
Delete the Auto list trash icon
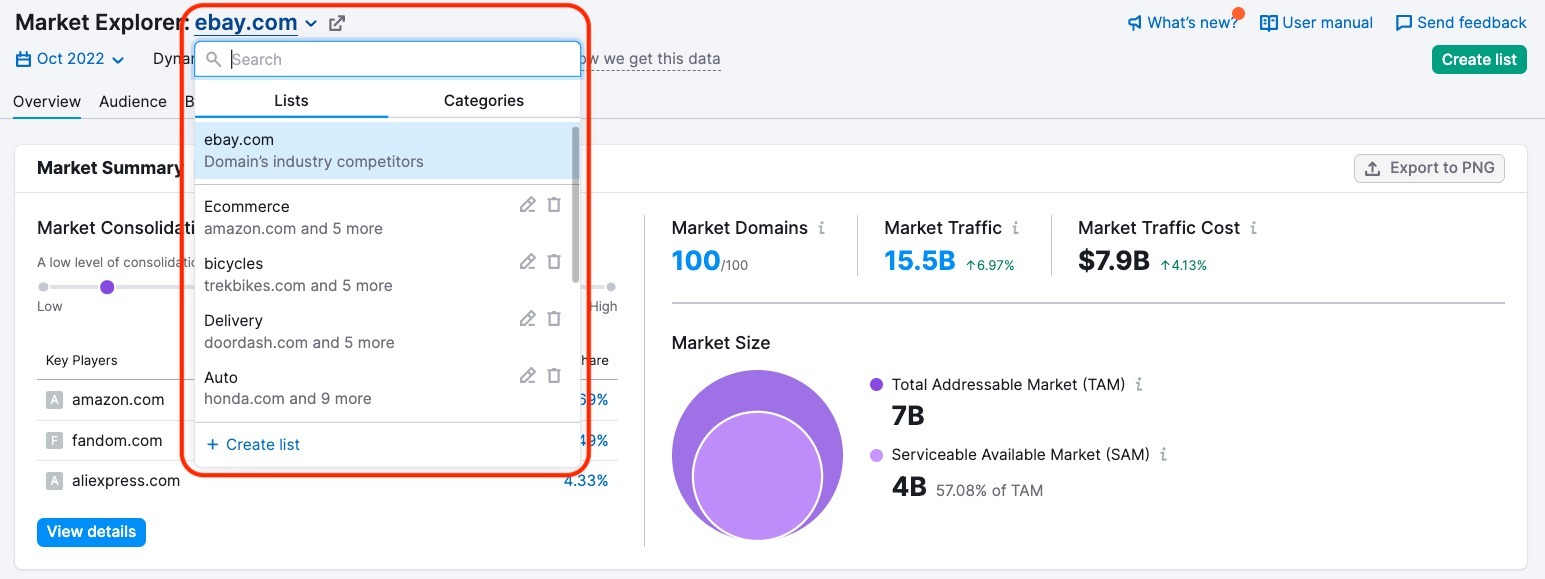pos(554,376)
